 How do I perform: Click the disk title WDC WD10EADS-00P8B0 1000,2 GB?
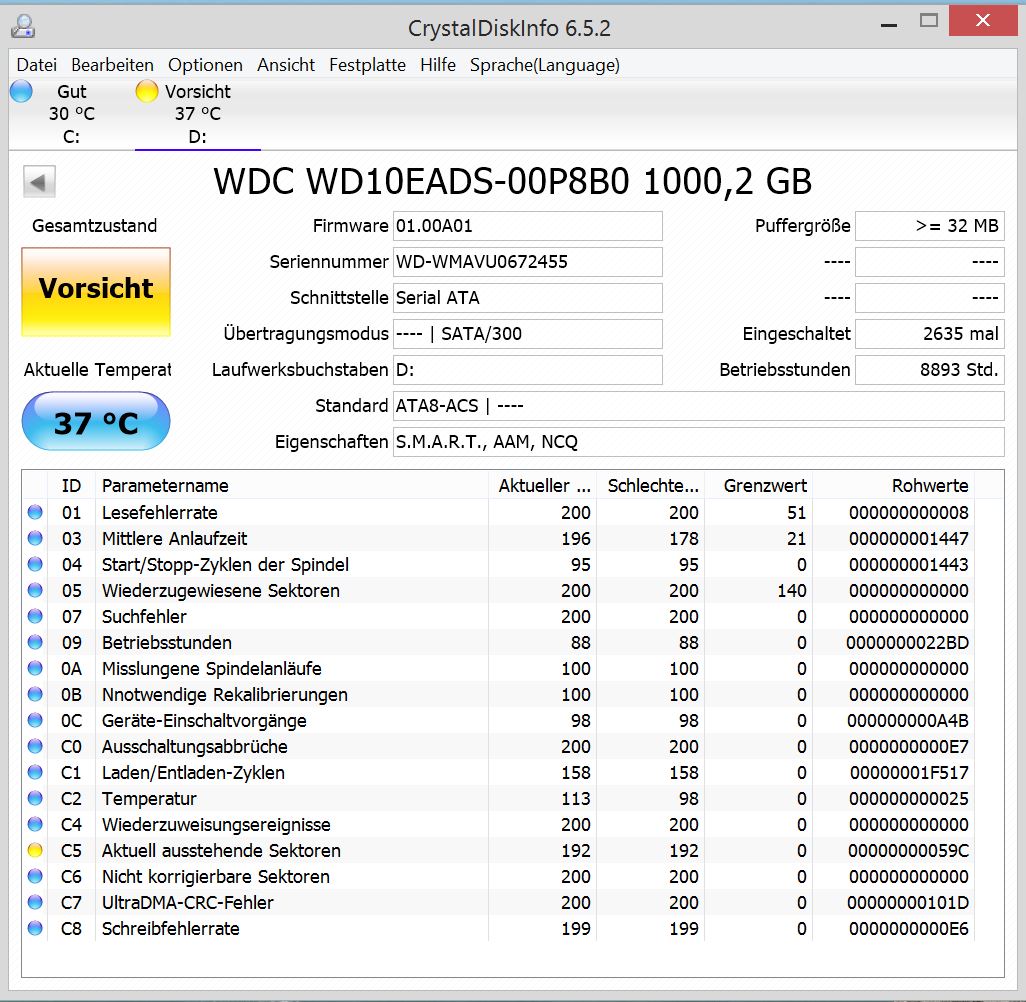[x=512, y=181]
